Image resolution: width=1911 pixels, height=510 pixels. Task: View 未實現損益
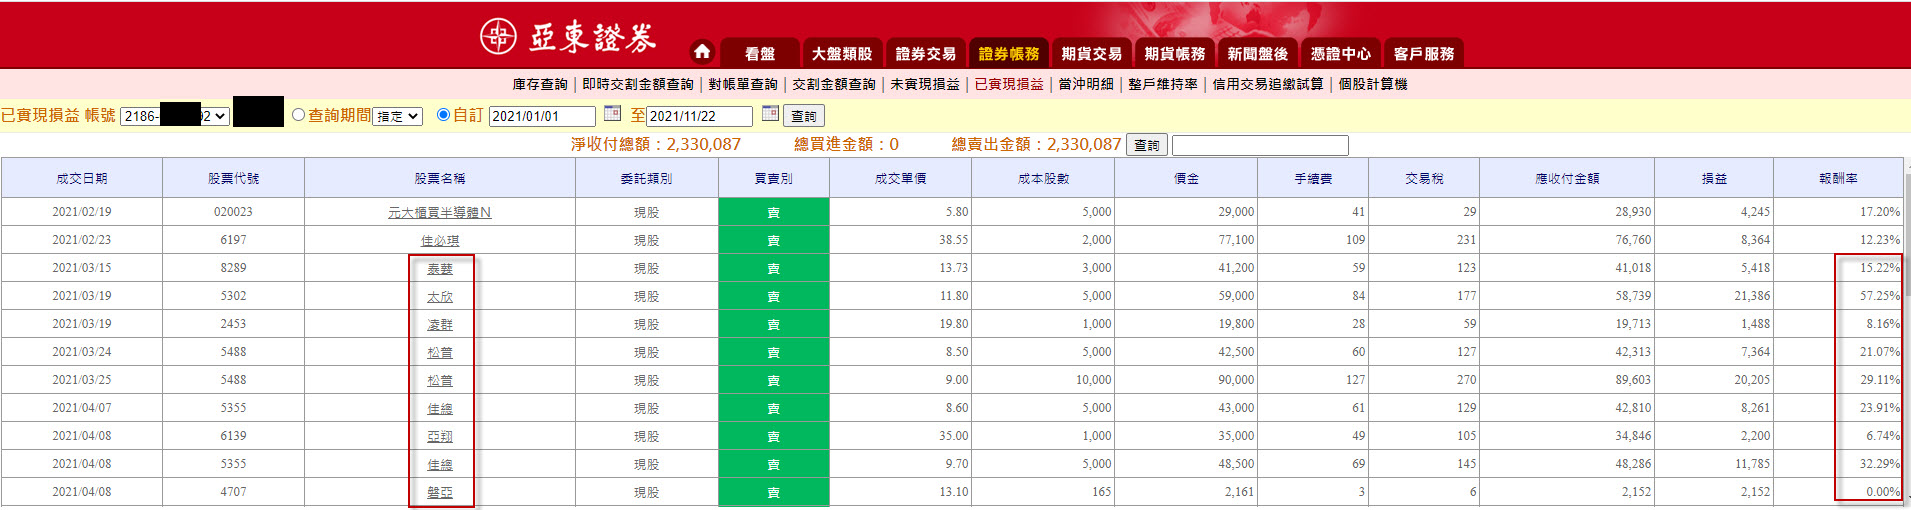[925, 84]
